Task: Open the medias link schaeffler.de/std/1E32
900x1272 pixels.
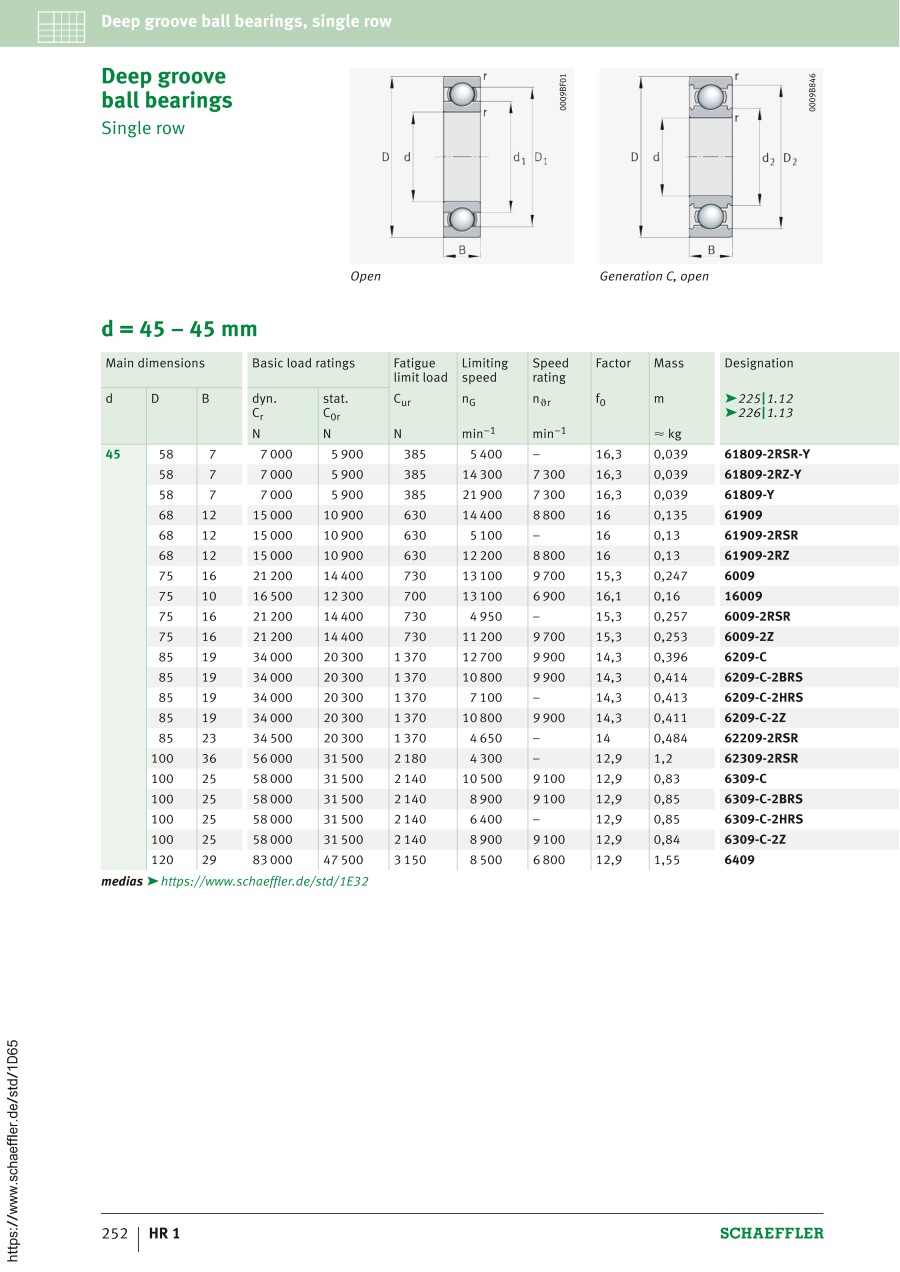Action: click(264, 882)
